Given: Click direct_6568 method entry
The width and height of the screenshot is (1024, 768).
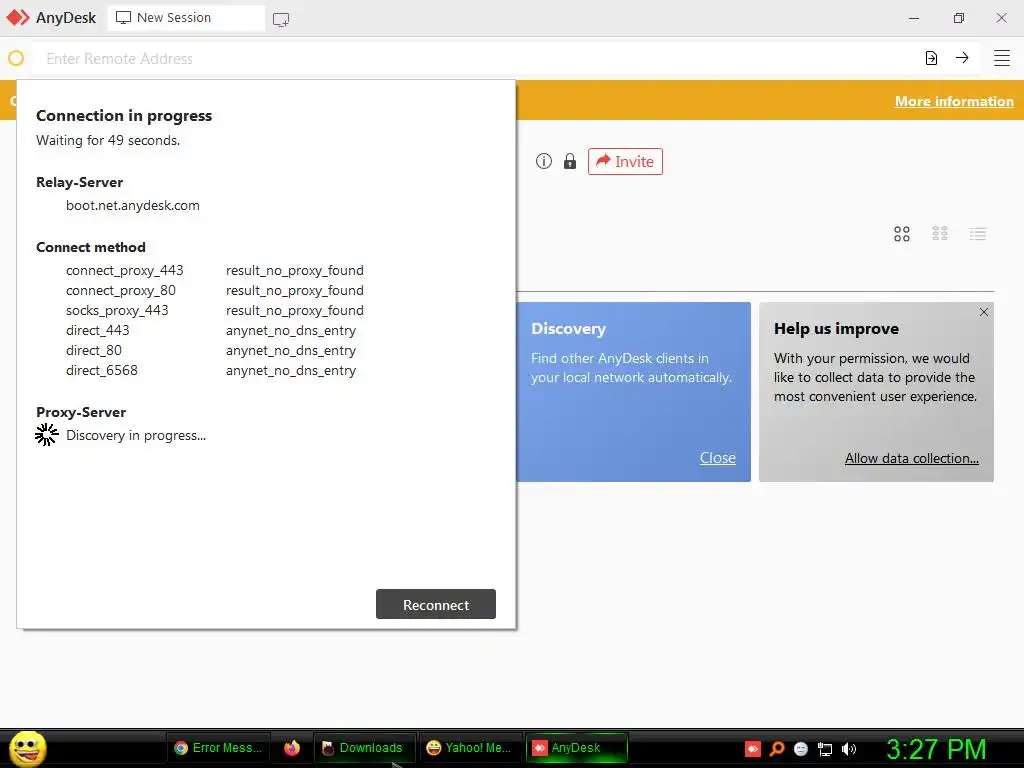Looking at the screenshot, I should point(102,370).
